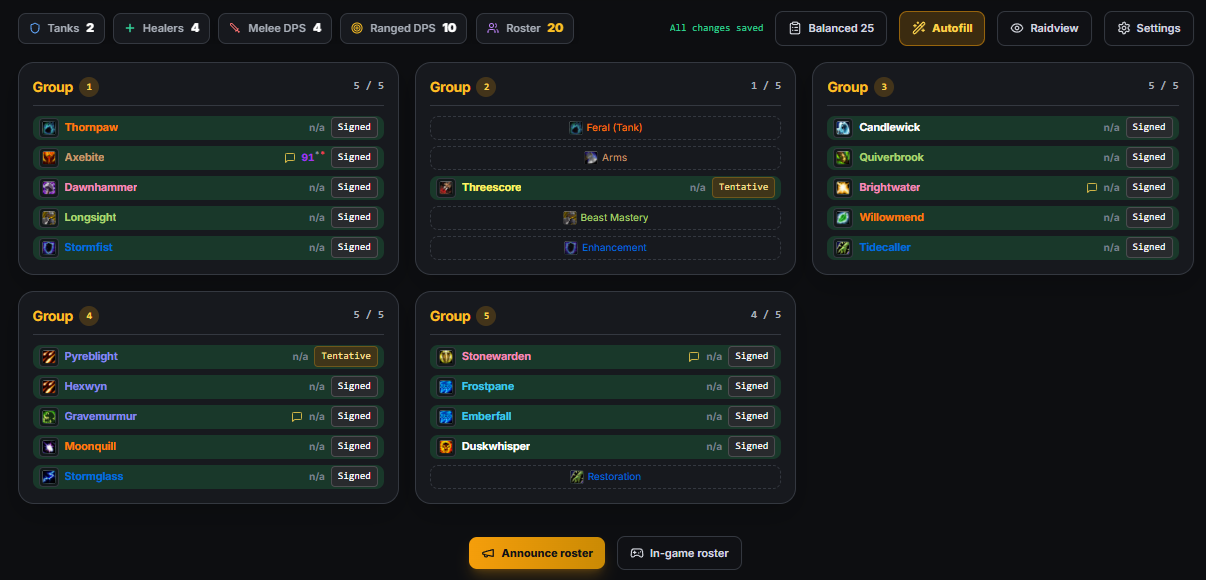Open Gravemurmur's note comment icon
Screen dimensions: 1206x580
[297, 417]
